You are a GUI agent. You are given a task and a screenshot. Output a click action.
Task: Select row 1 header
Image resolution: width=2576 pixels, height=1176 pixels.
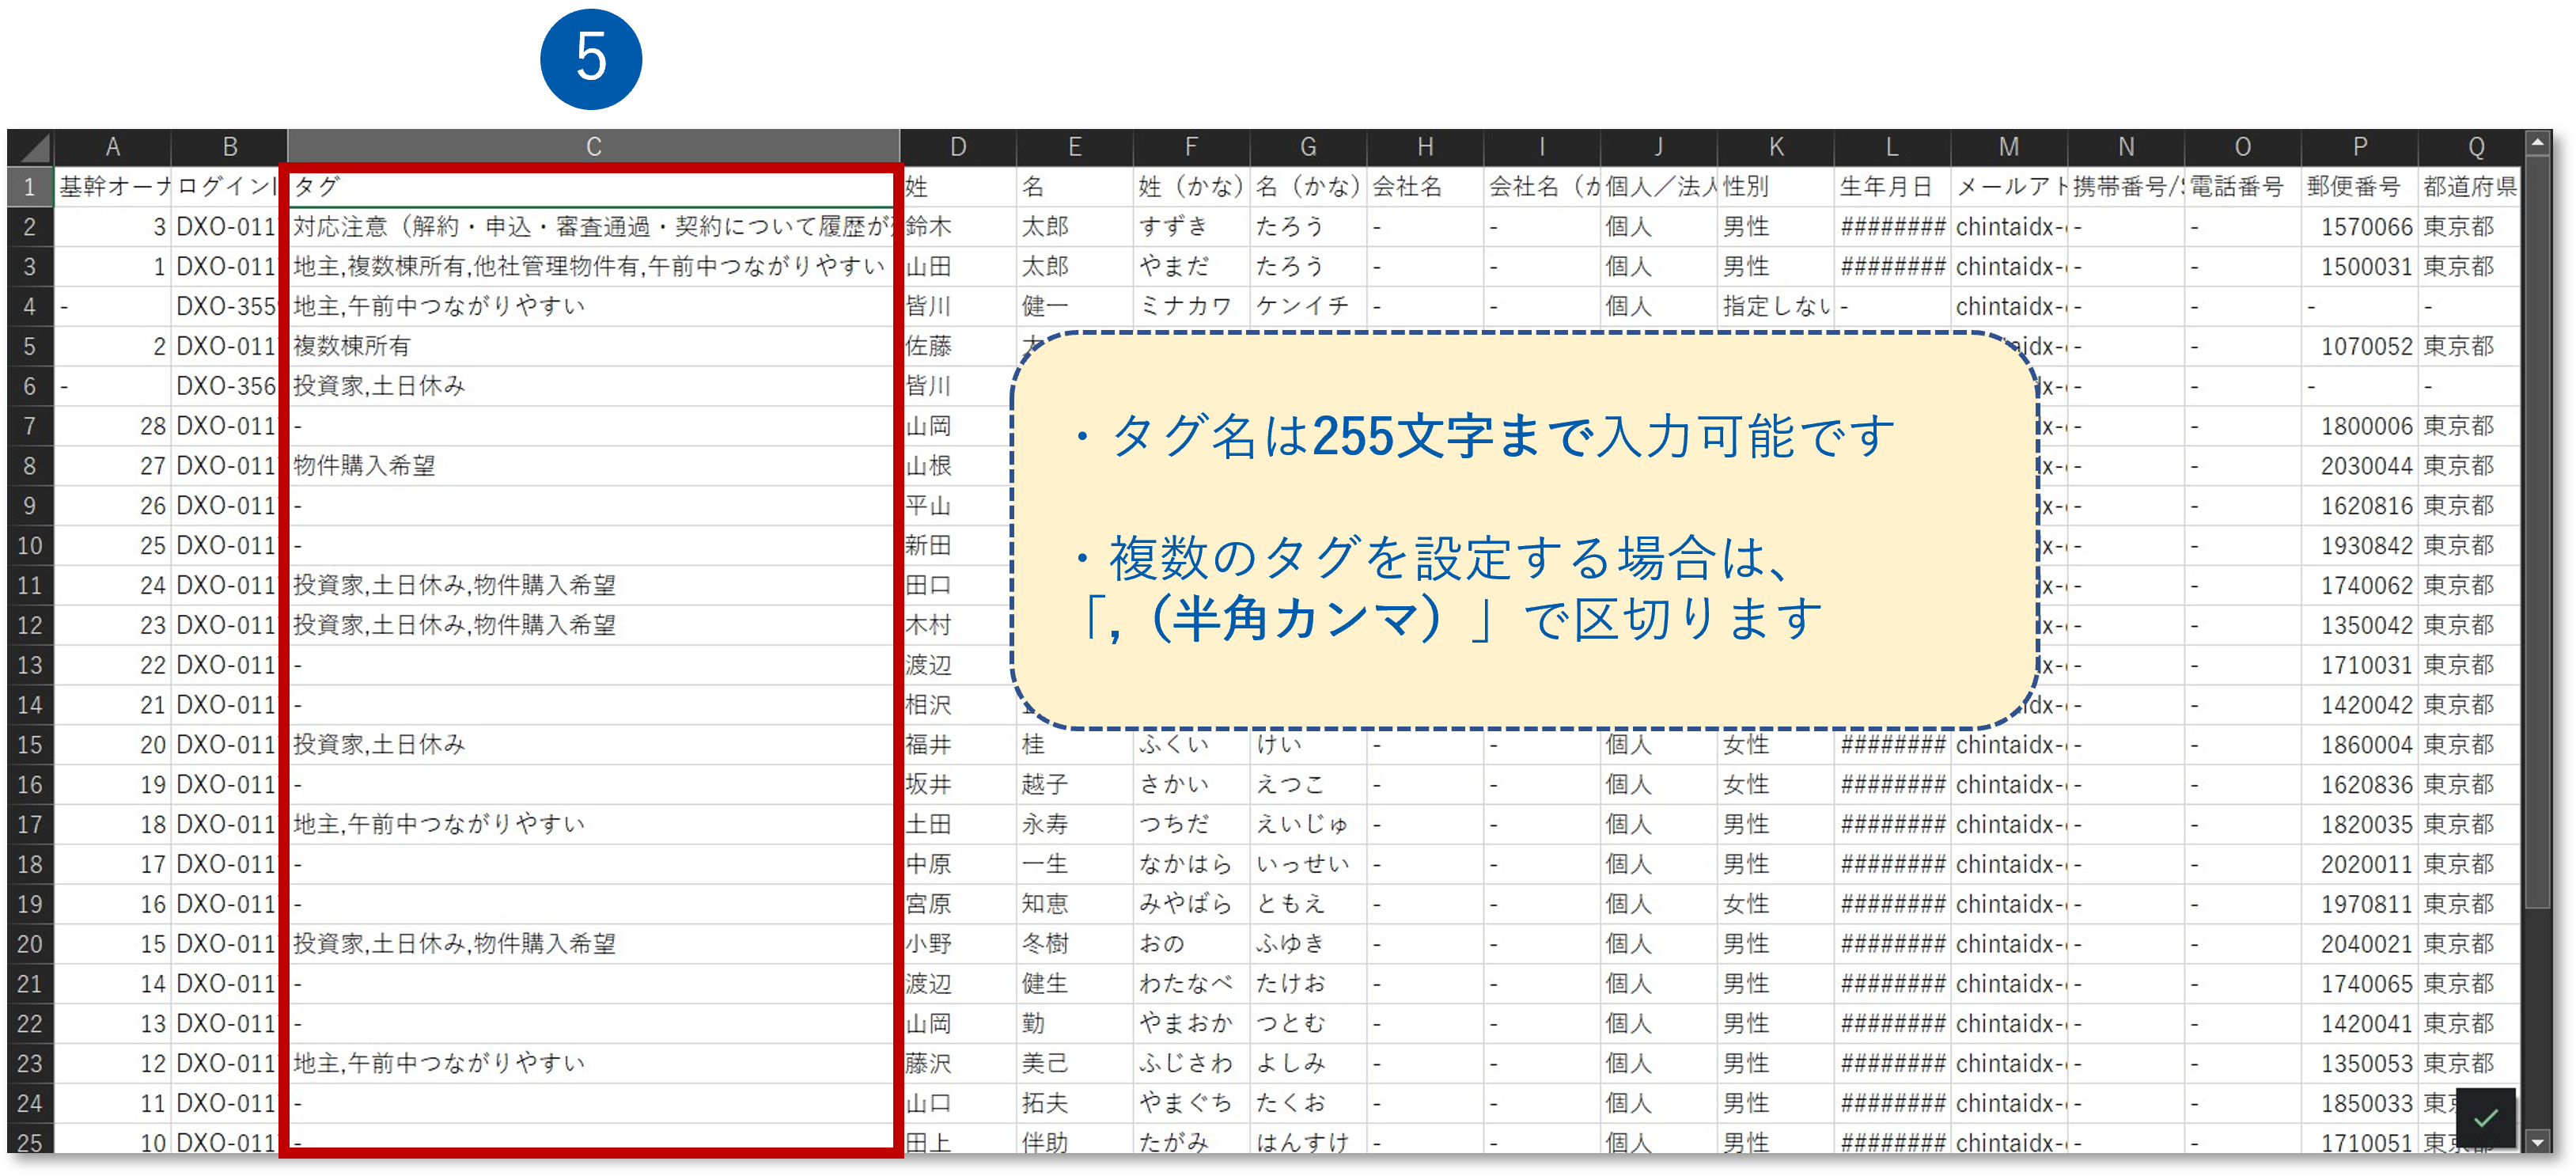coord(29,187)
